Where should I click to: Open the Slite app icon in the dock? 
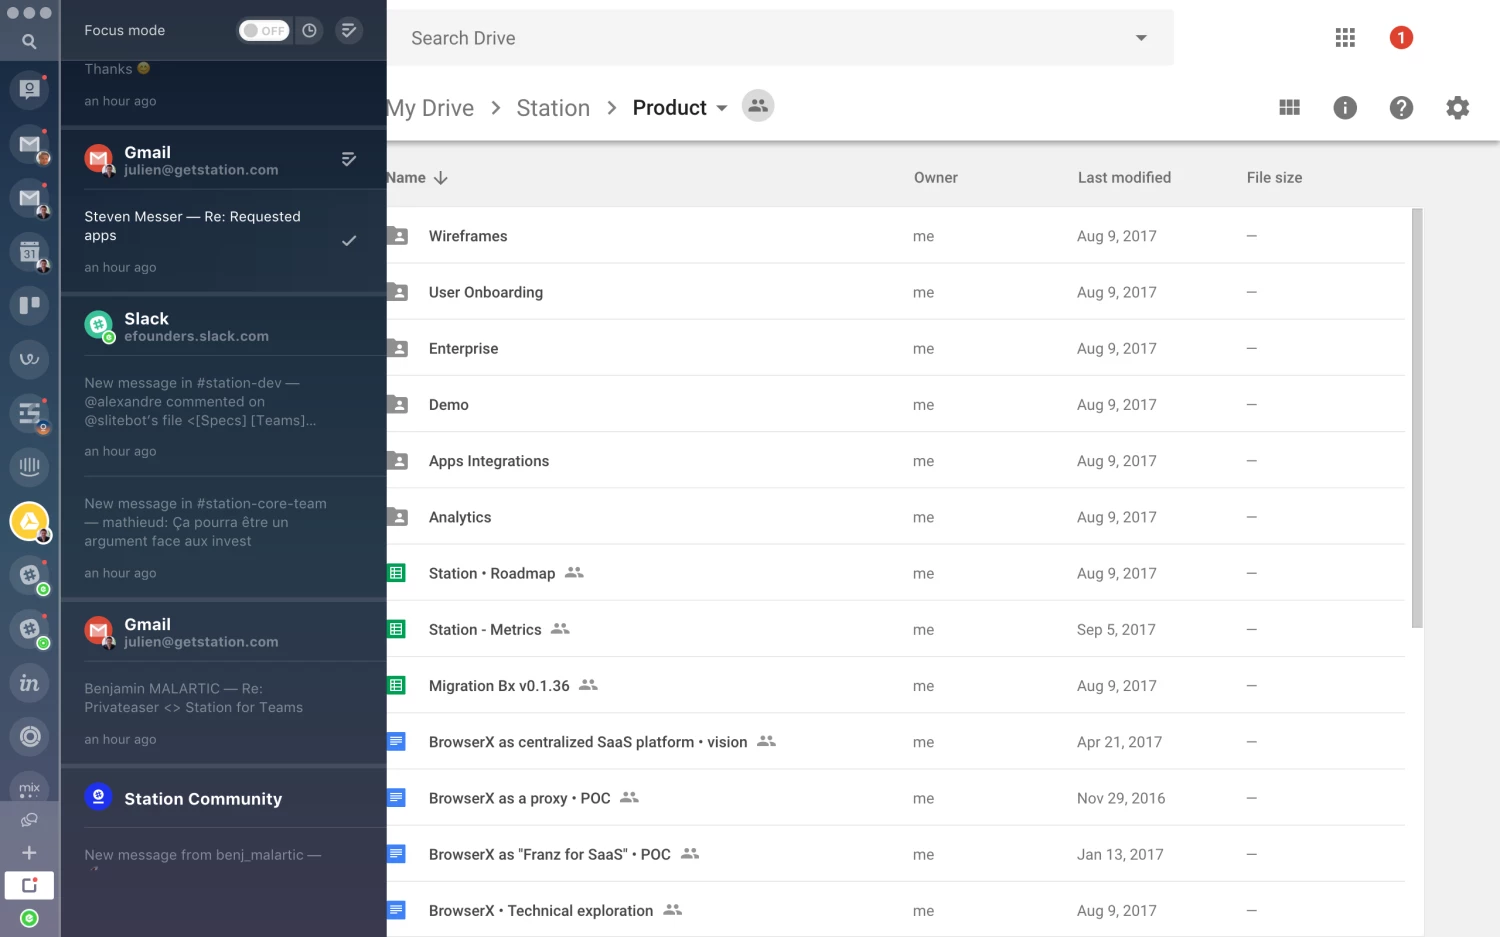point(29,412)
